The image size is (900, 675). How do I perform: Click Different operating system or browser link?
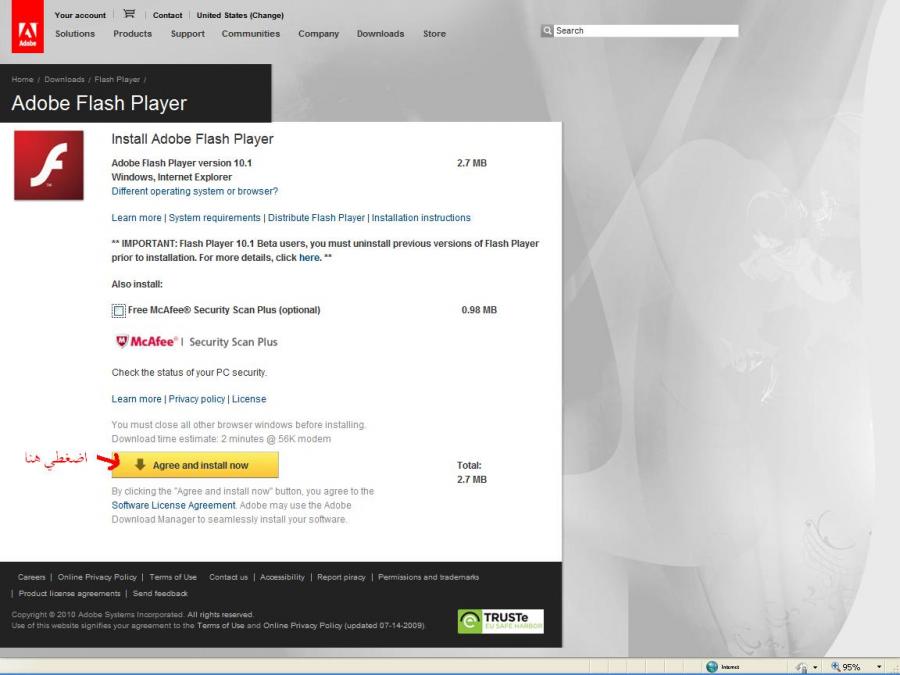coord(194,191)
